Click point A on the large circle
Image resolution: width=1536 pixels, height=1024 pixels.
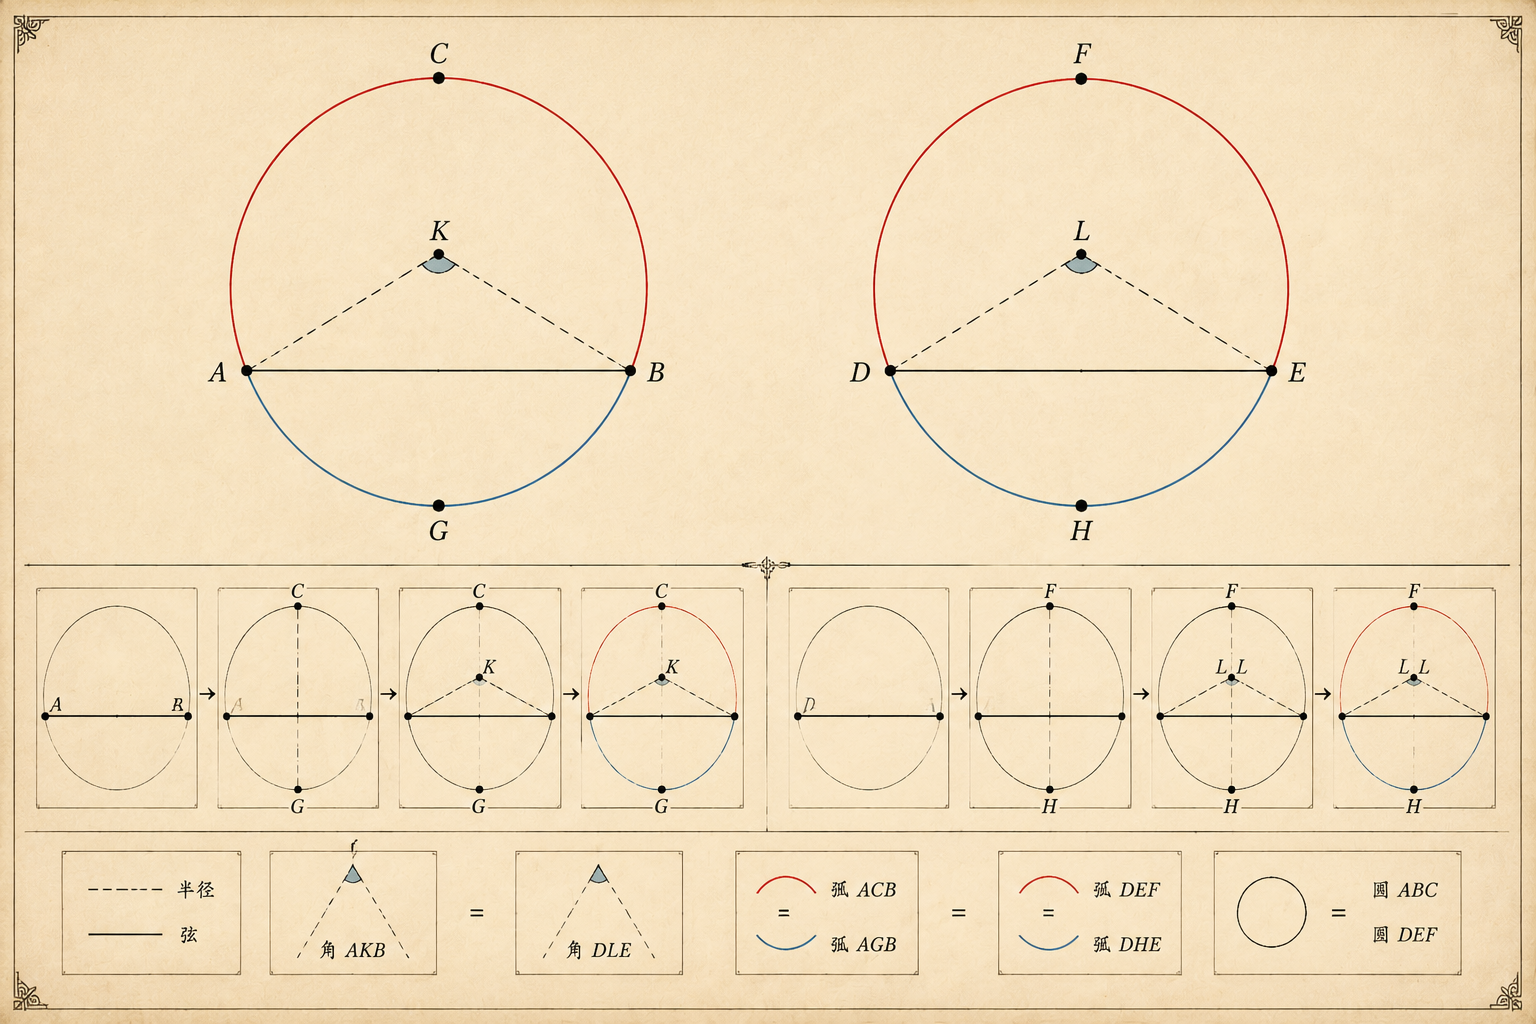pyautogui.click(x=247, y=371)
